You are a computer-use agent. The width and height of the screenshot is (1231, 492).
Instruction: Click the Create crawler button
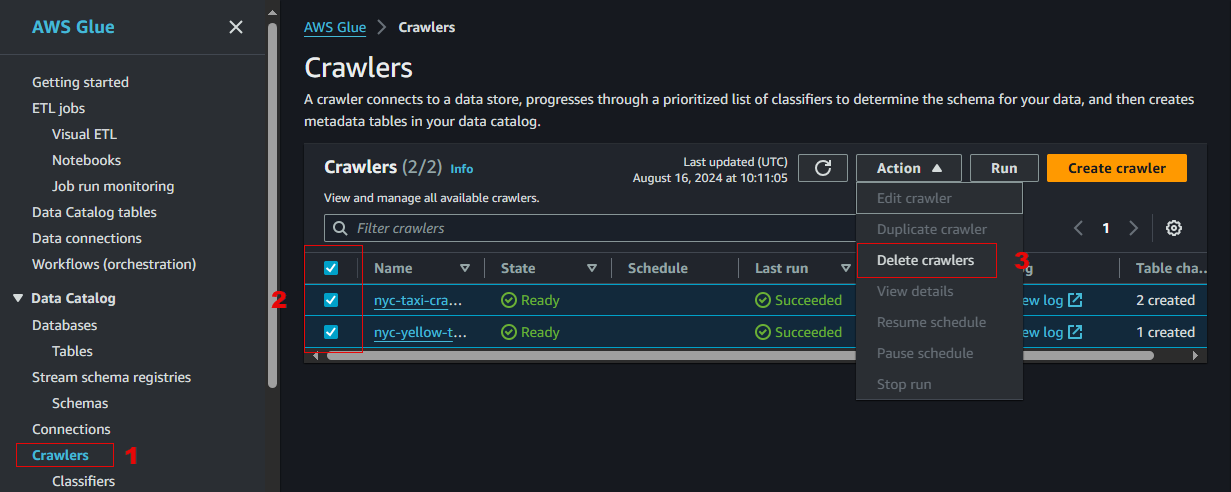1117,168
